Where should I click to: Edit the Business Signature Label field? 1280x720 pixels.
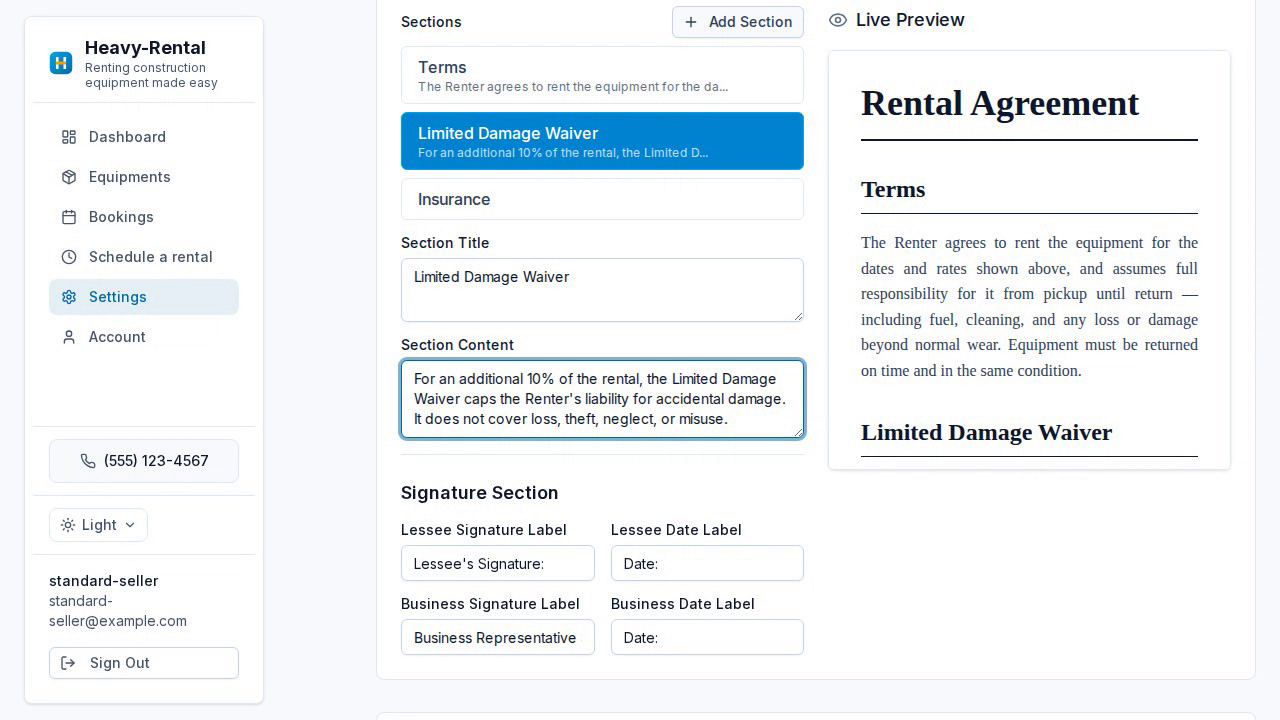[498, 637]
